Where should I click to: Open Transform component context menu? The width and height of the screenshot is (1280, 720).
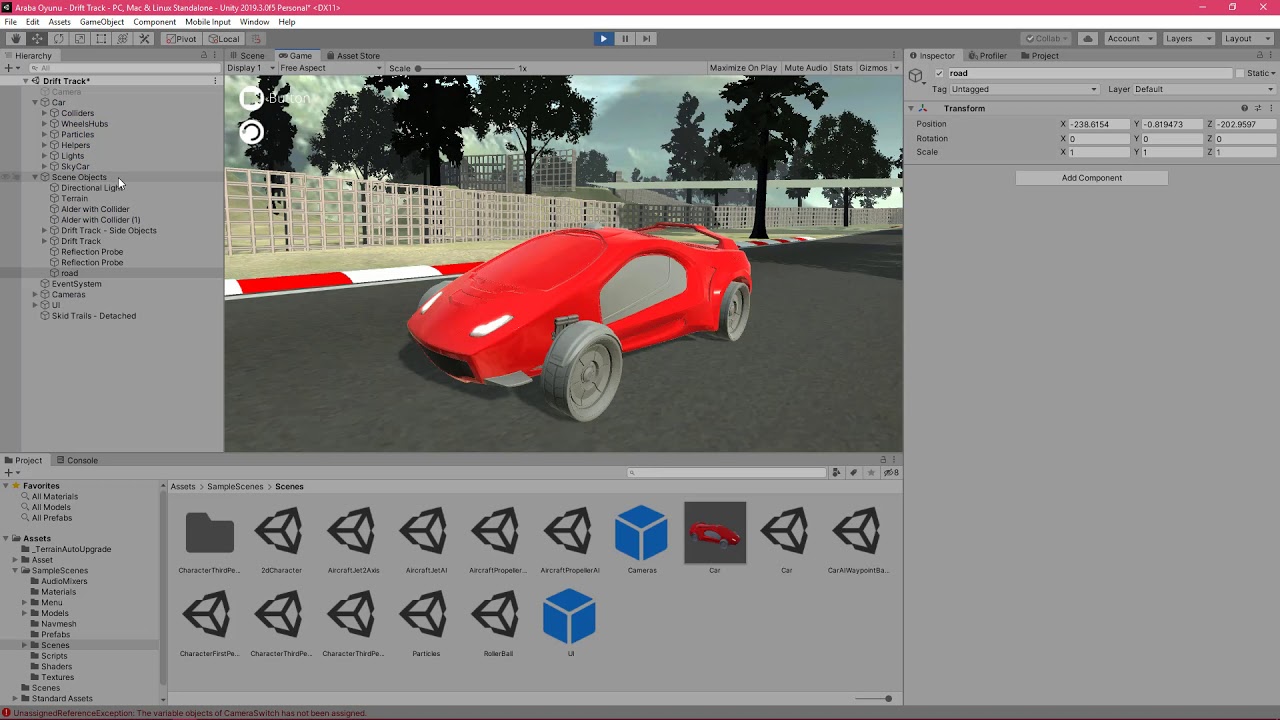[x=1271, y=108]
